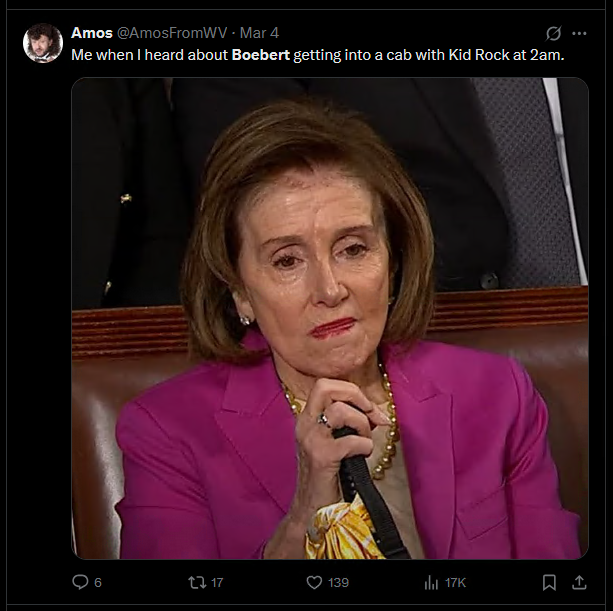Image resolution: width=613 pixels, height=611 pixels.
Task: Like the post with the heart icon
Action: (x=314, y=582)
